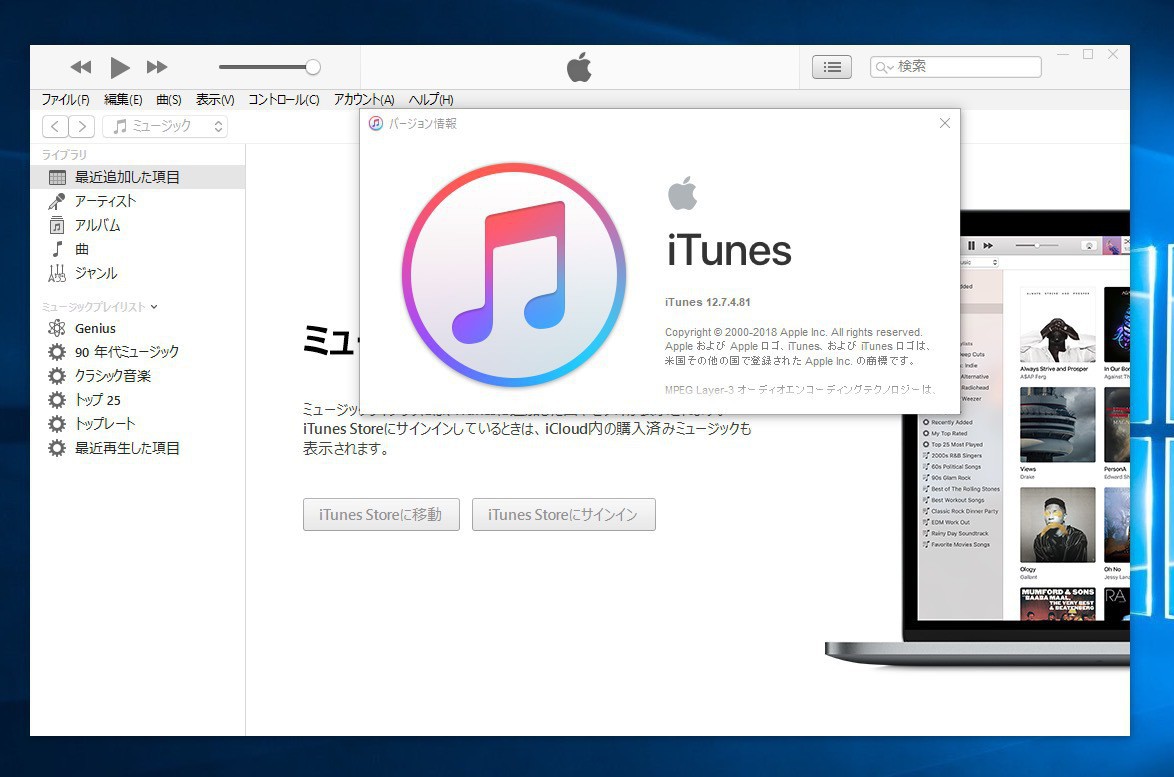Viewport: 1174px width, 777px height.
Task: Navigate back with the left arrow button
Action: tap(55, 127)
